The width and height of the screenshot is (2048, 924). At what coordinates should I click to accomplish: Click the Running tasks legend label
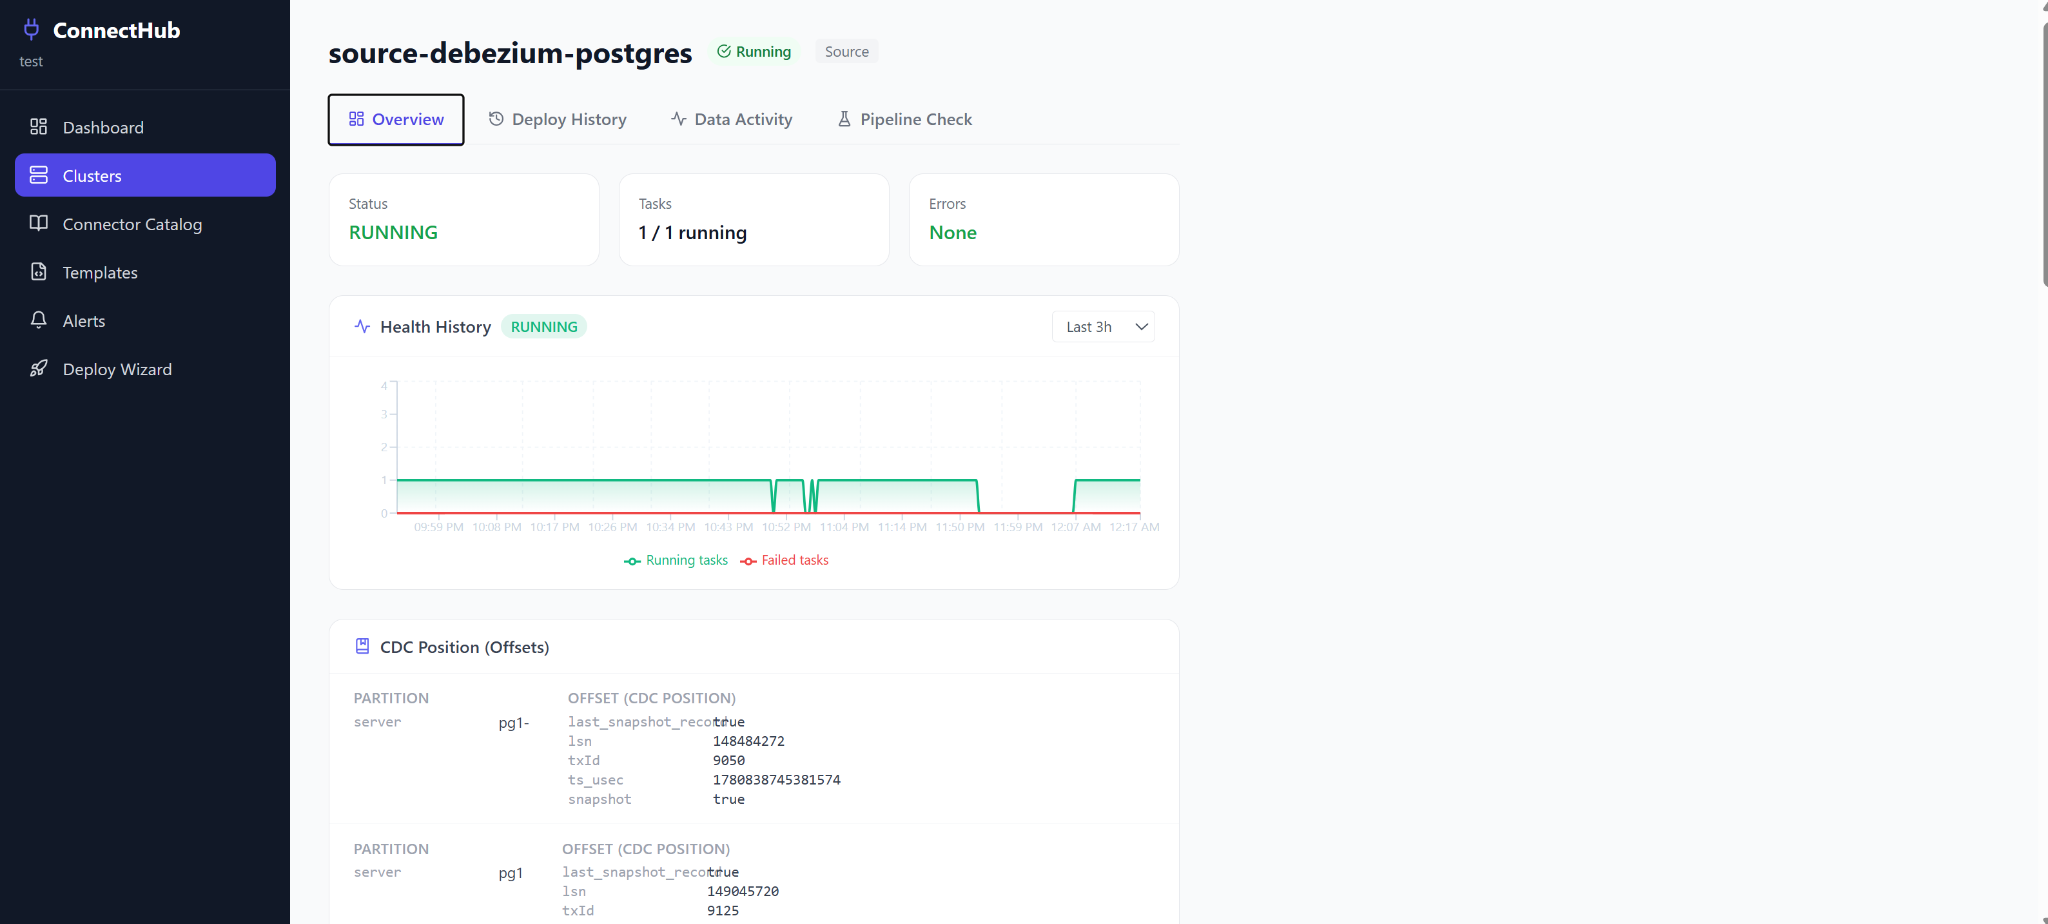[x=687, y=560]
